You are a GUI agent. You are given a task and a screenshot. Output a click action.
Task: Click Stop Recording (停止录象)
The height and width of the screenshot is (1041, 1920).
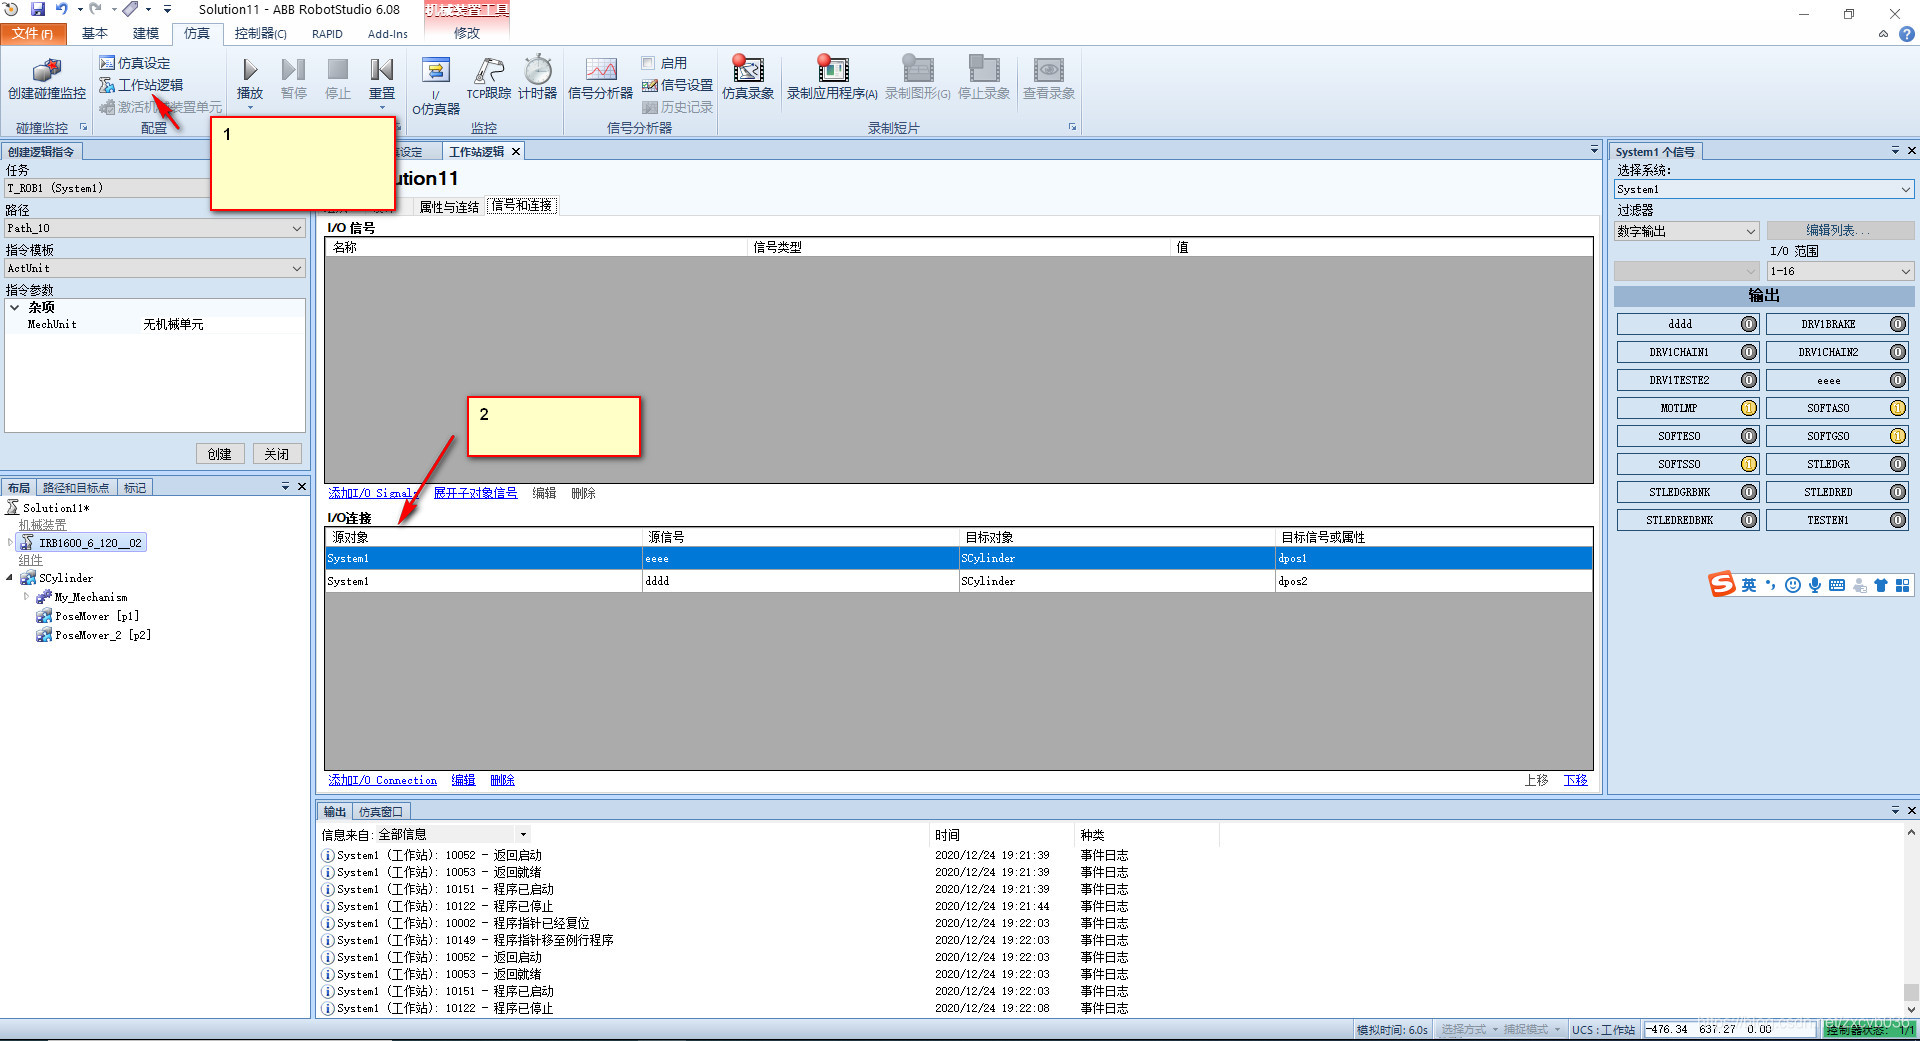[984, 79]
